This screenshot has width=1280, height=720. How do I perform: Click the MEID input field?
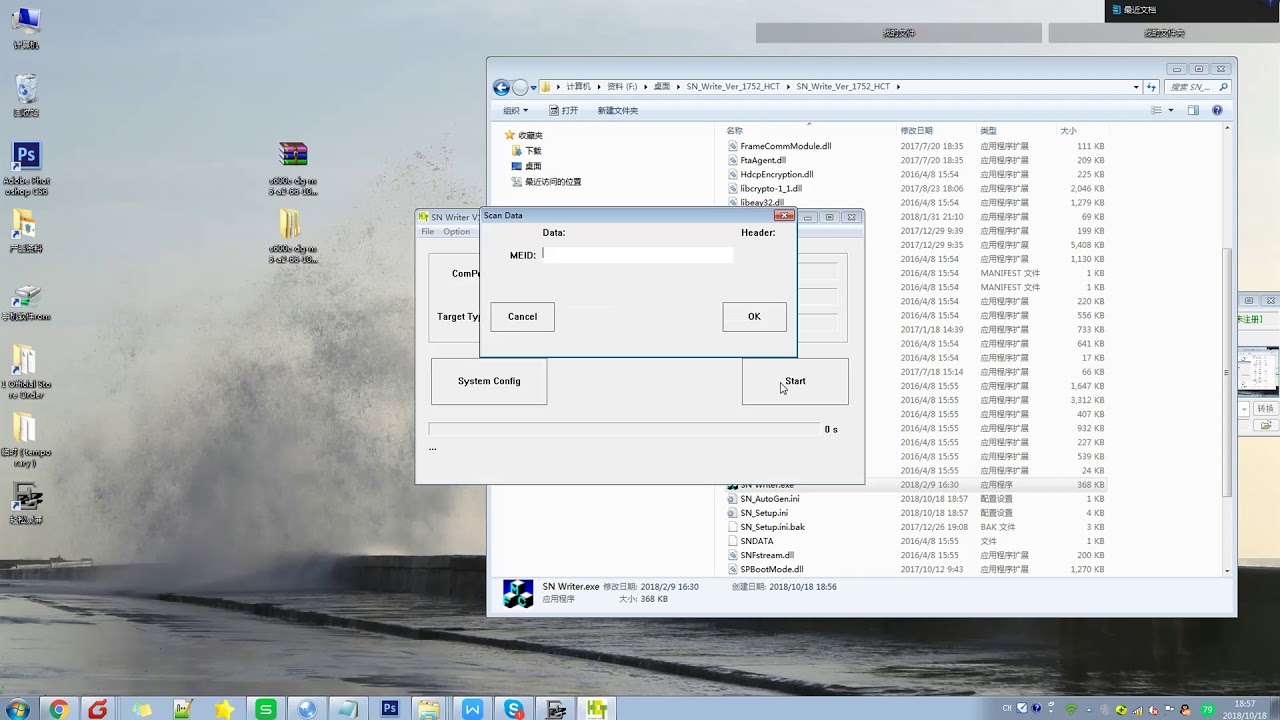tap(637, 255)
